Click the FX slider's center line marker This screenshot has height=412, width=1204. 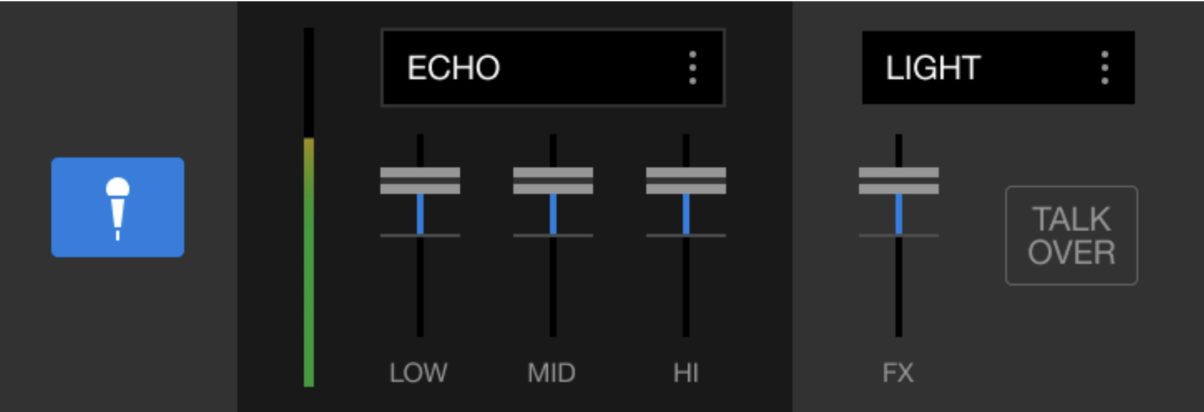point(899,236)
